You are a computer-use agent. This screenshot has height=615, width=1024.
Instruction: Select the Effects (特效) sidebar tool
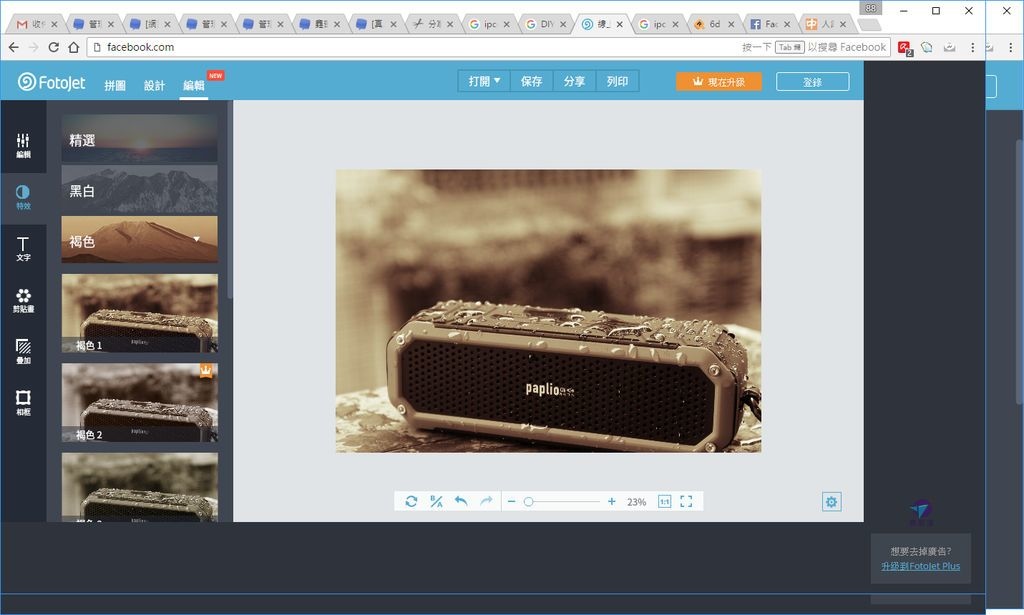[x=23, y=197]
